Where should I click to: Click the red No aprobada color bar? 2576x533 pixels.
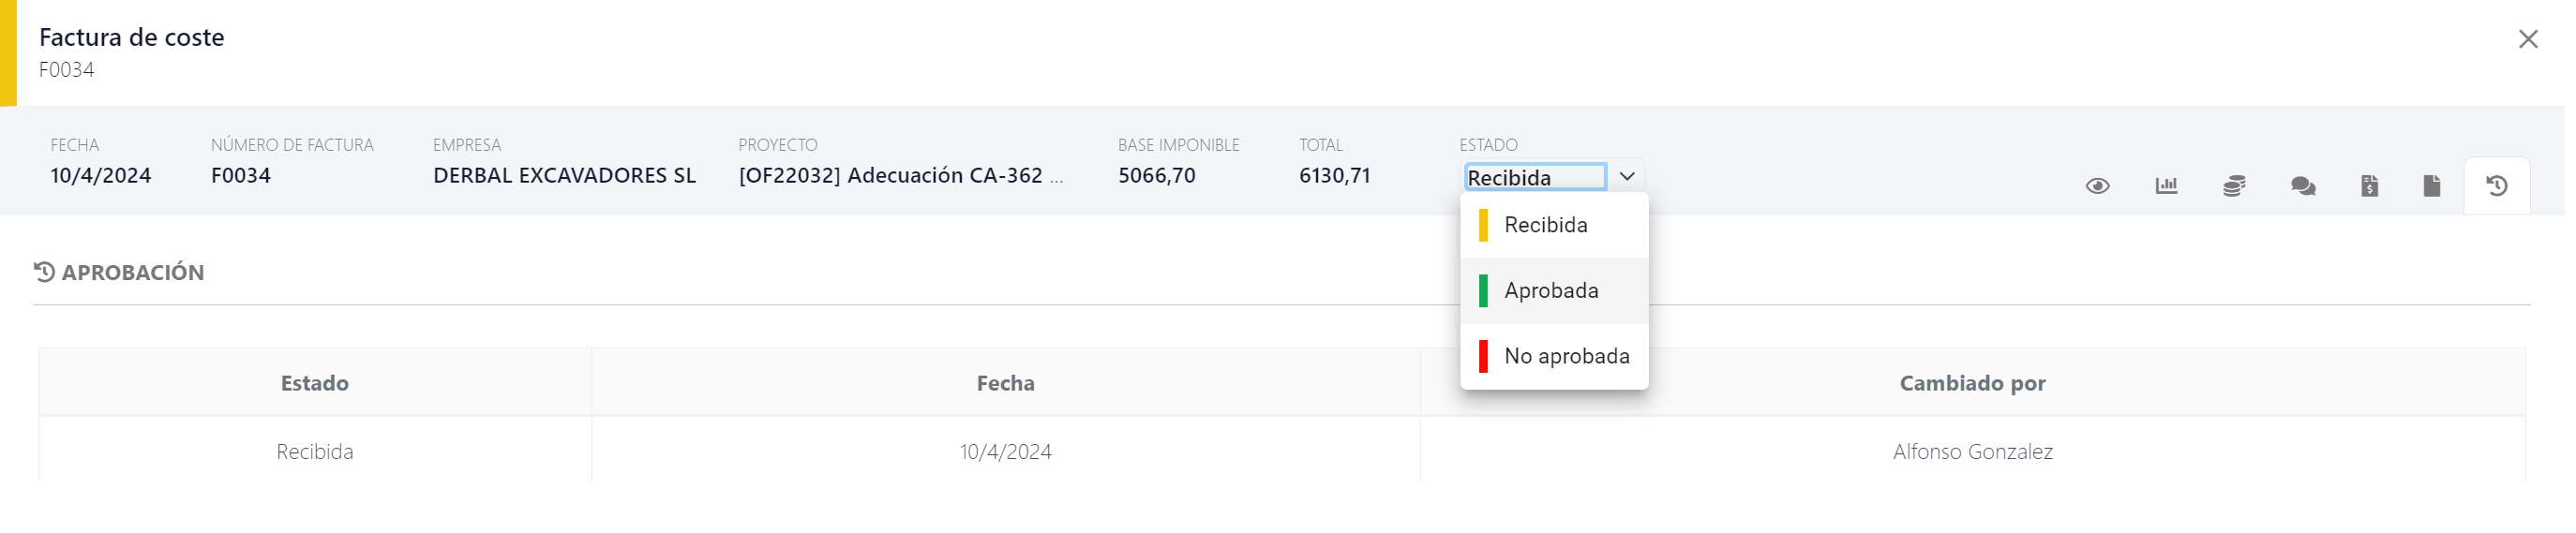tap(1483, 357)
